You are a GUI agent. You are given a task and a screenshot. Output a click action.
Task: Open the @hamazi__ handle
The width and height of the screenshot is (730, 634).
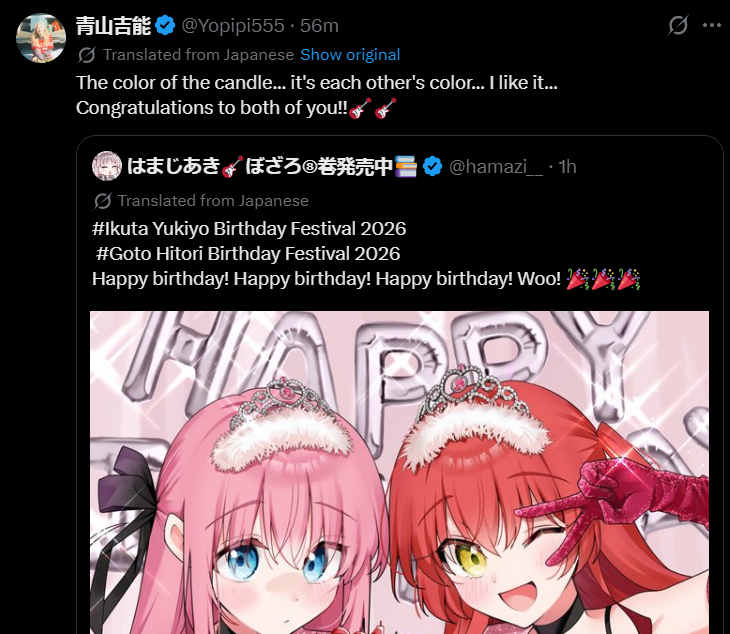coord(496,167)
